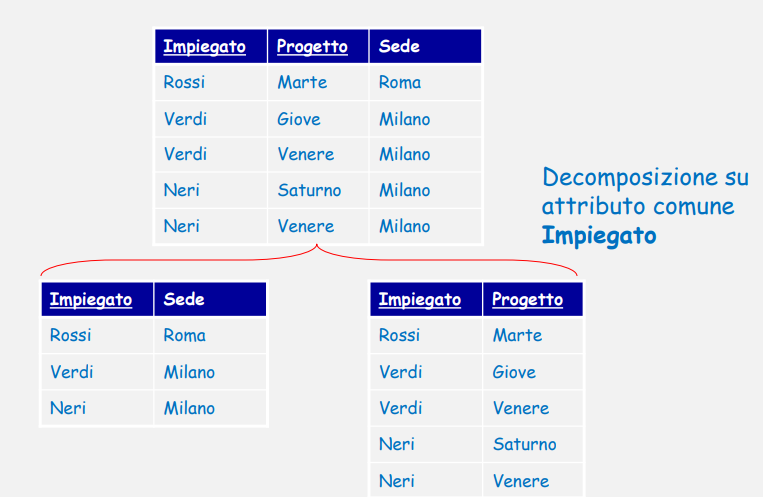763x497 pixels.
Task: Select Giove cell in bottom-right table
Action: [x=532, y=372]
